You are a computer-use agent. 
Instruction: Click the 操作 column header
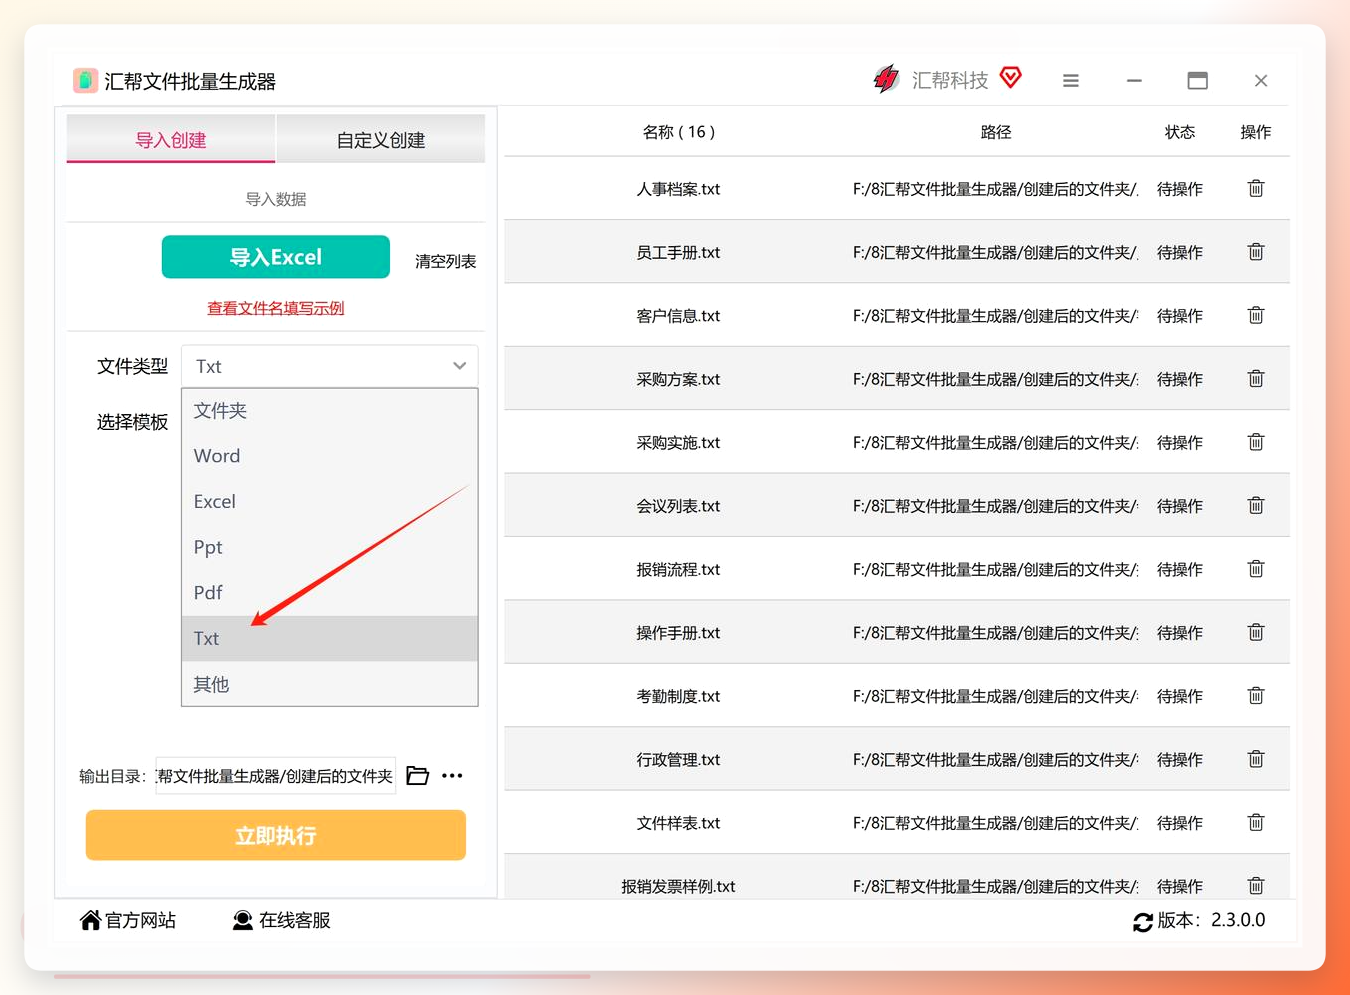tap(1256, 132)
